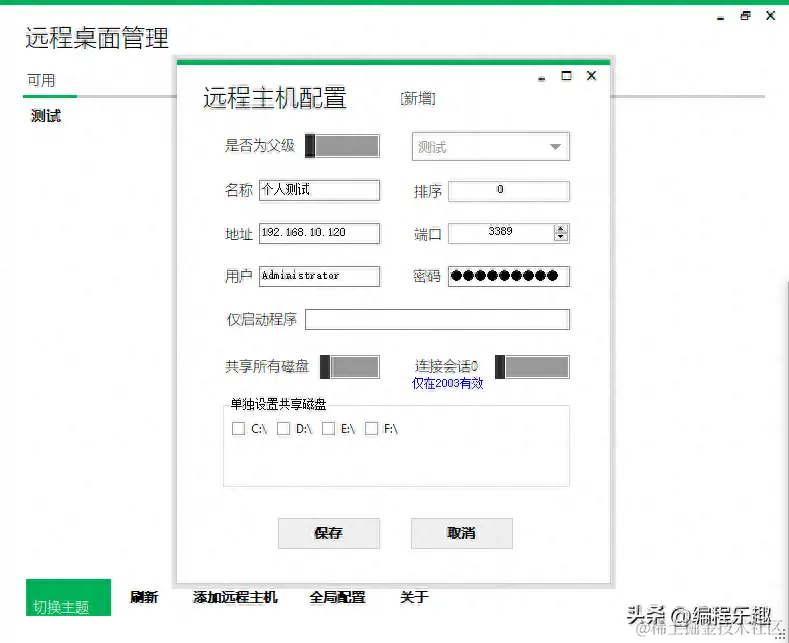789x643 pixels.
Task: Click the 用户 Administrator field
Action: pyautogui.click(x=320, y=276)
